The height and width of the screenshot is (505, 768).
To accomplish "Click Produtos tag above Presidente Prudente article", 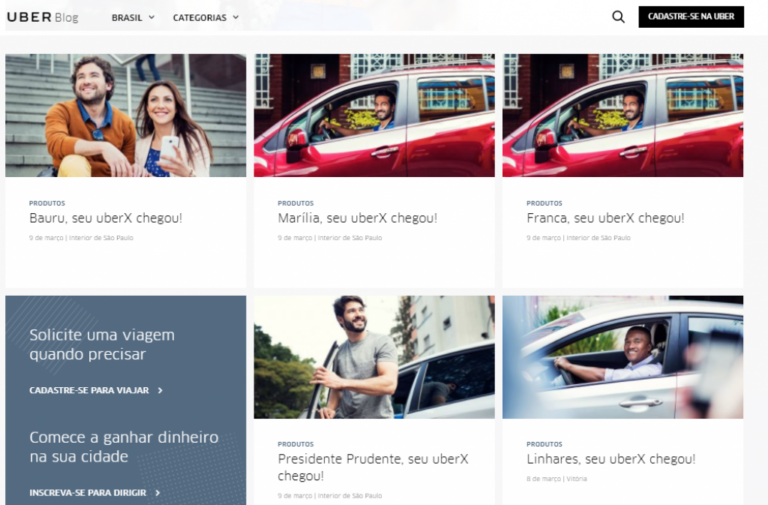I will tap(296, 444).
